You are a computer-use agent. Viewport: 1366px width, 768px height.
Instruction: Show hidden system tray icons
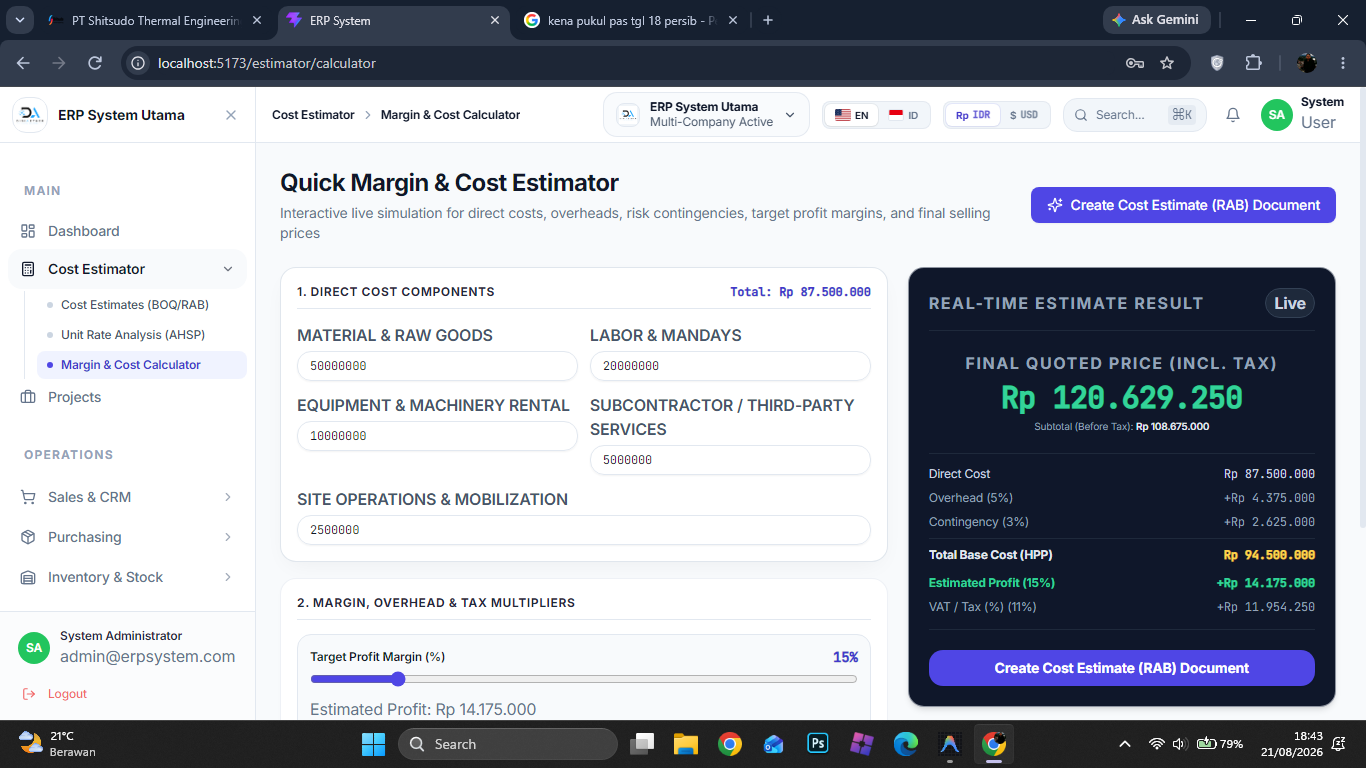pyautogui.click(x=1125, y=744)
